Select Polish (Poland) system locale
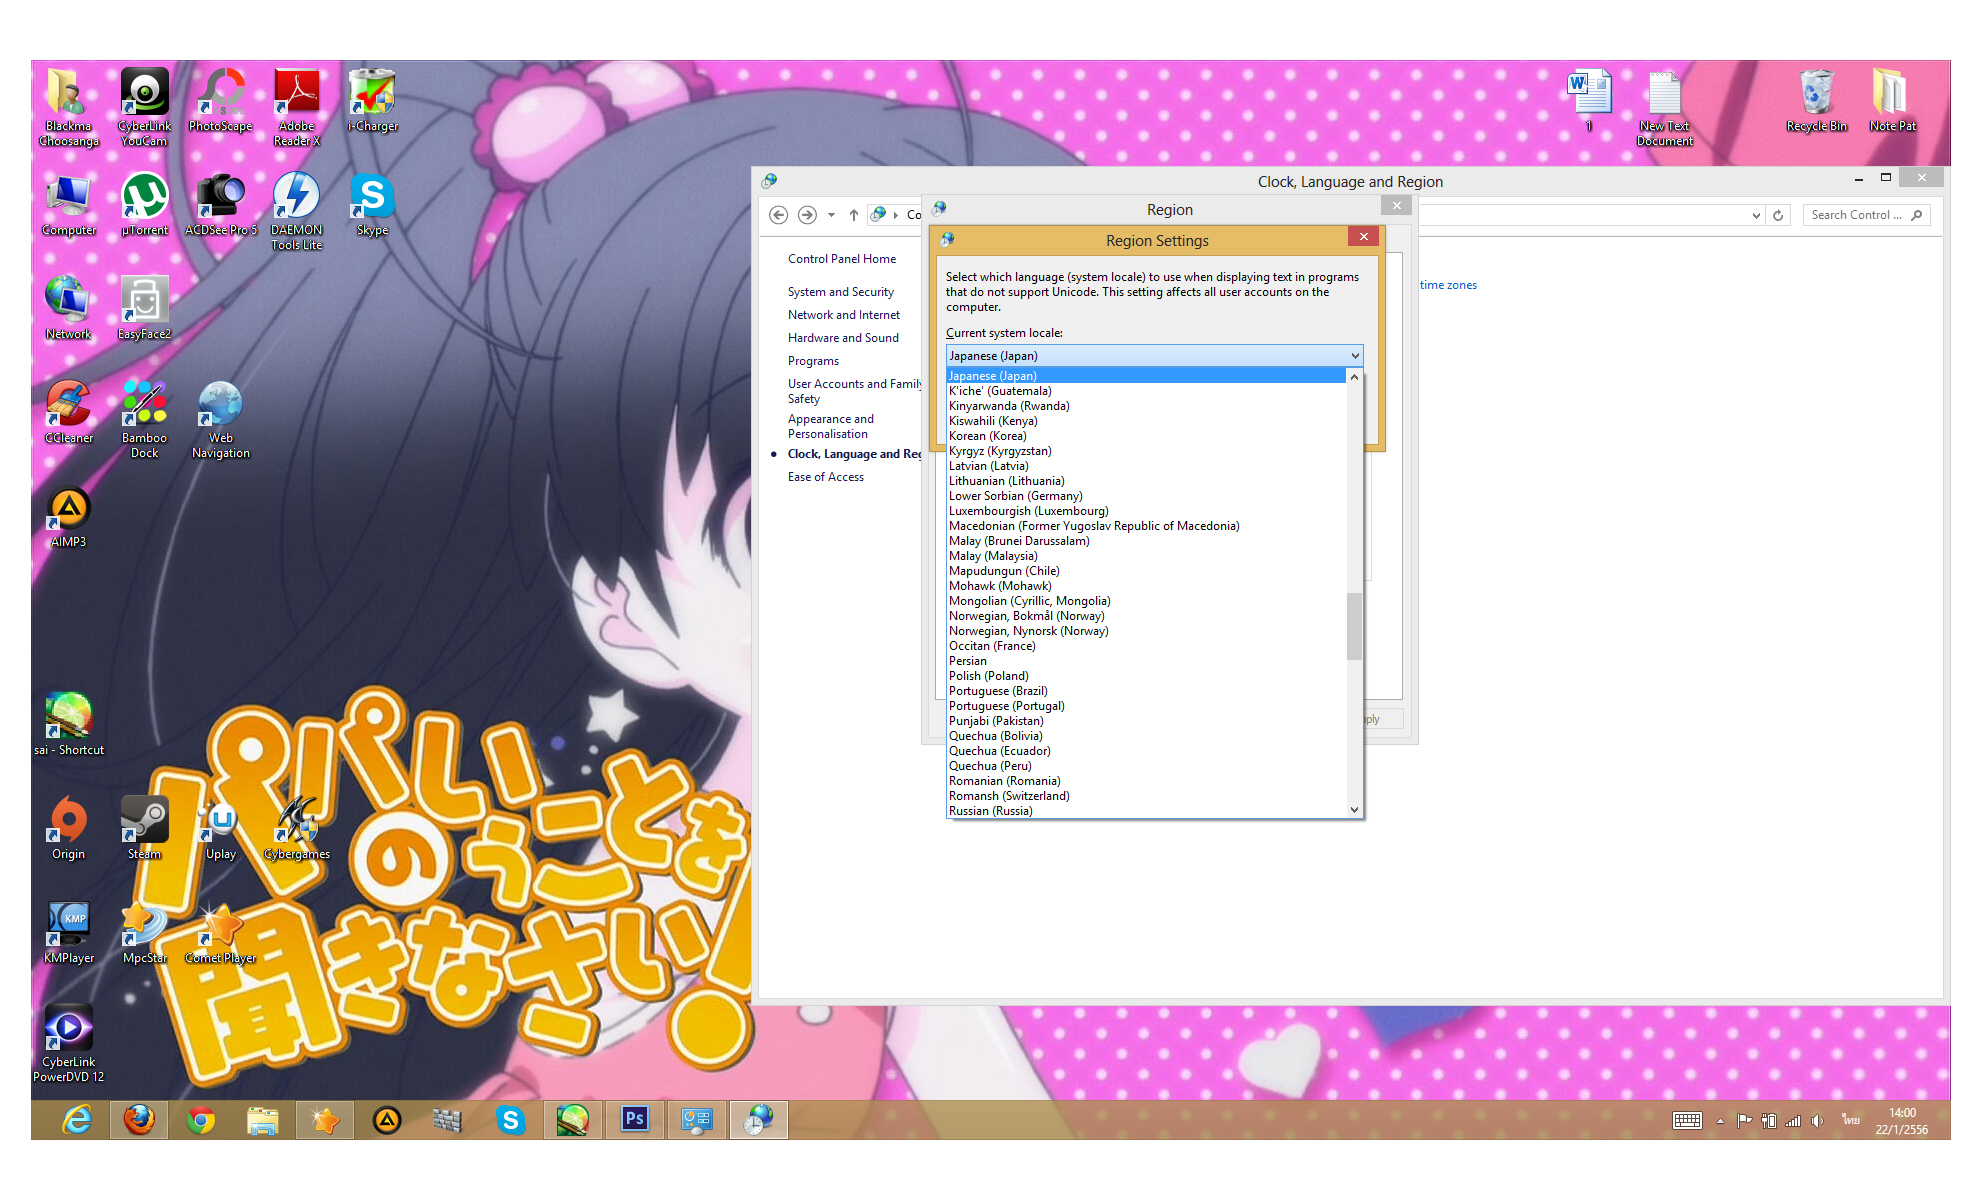 pos(988,676)
